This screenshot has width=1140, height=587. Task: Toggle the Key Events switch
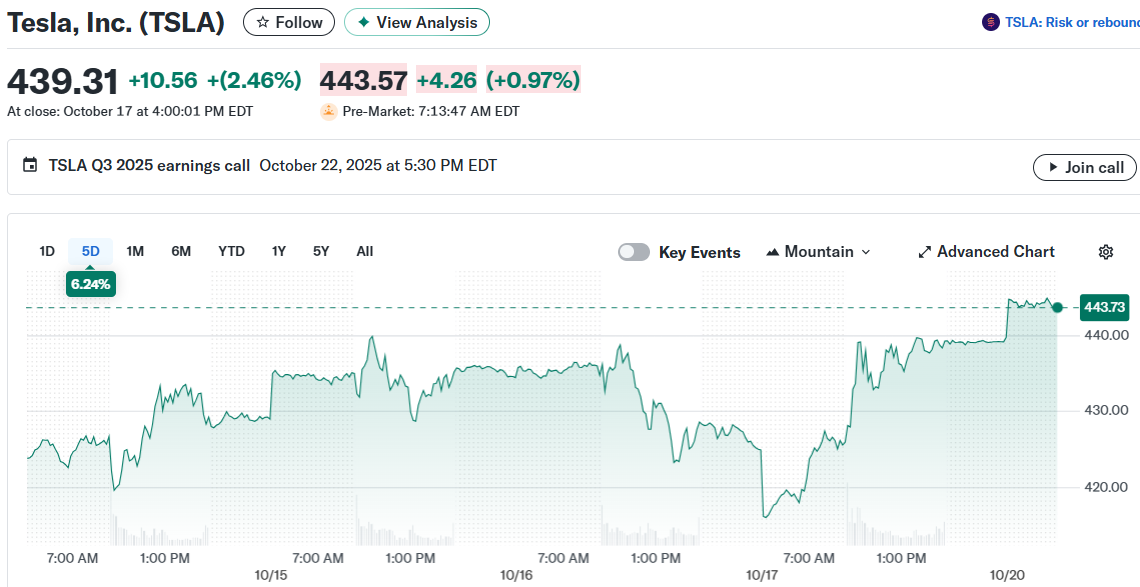634,252
